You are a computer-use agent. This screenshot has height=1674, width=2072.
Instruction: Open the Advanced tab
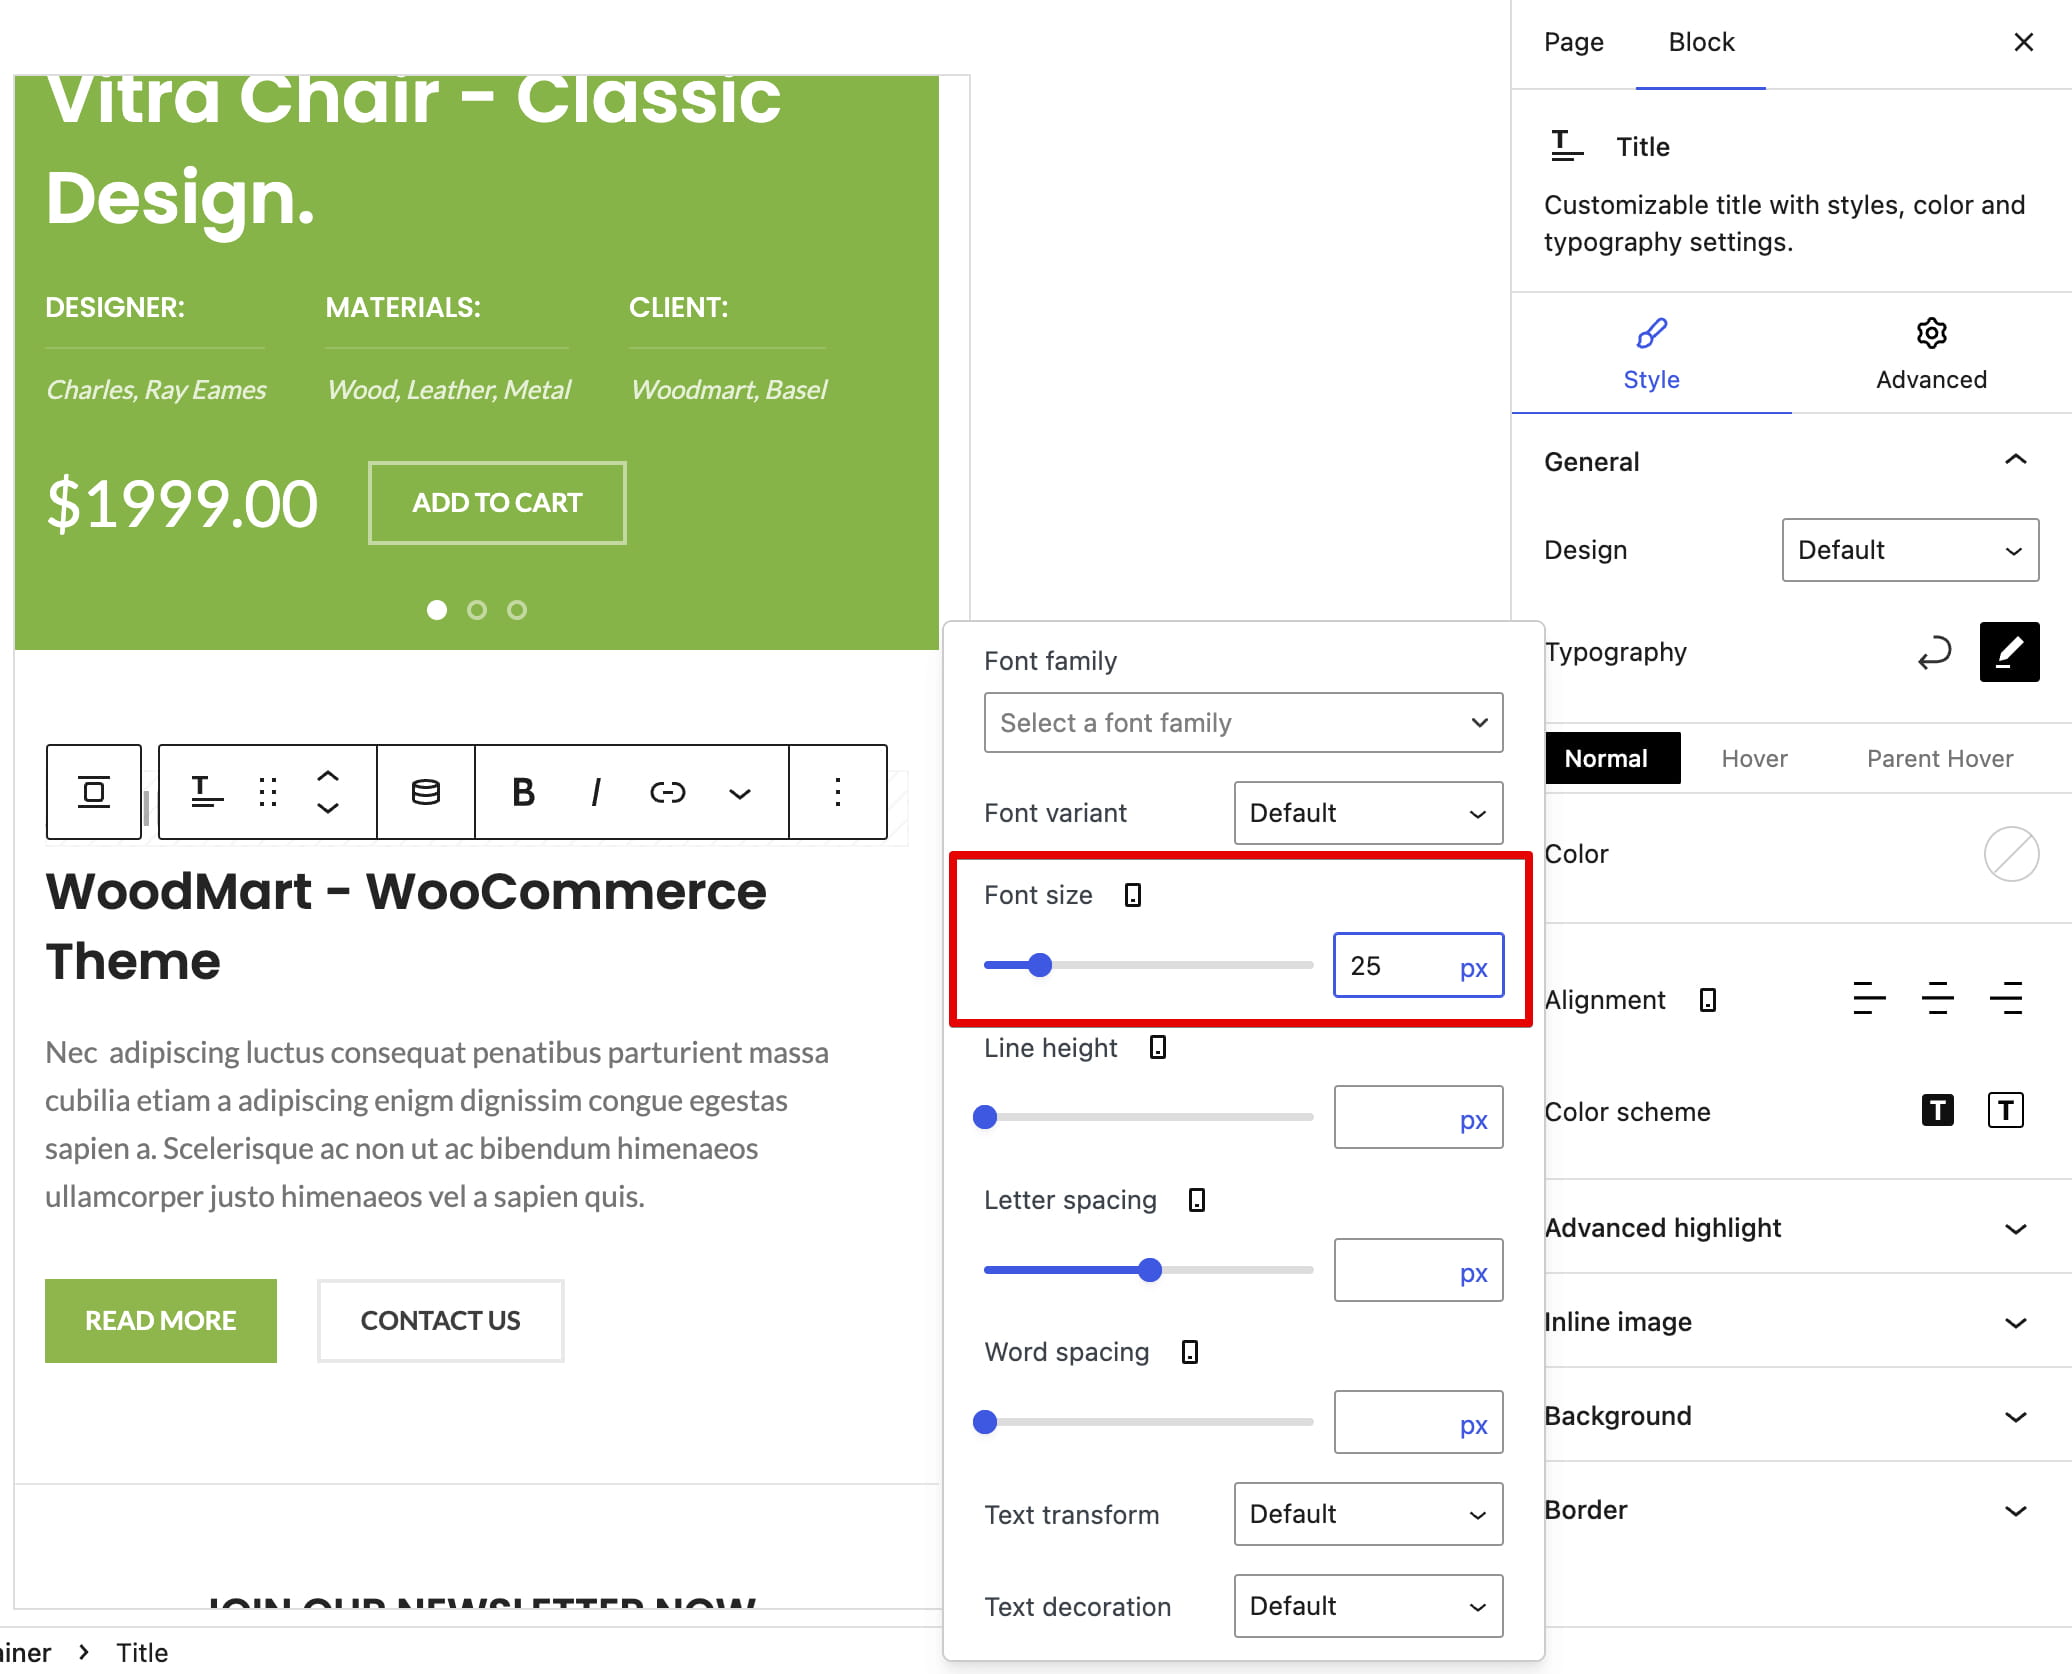(x=1932, y=355)
